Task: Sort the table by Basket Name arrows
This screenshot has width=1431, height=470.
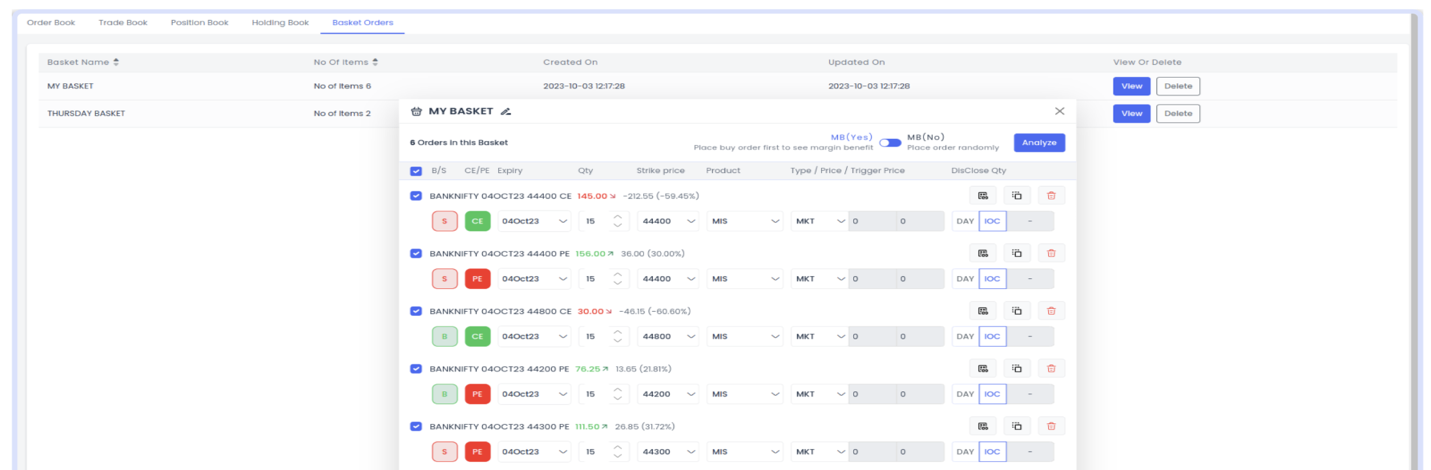Action: (x=116, y=62)
